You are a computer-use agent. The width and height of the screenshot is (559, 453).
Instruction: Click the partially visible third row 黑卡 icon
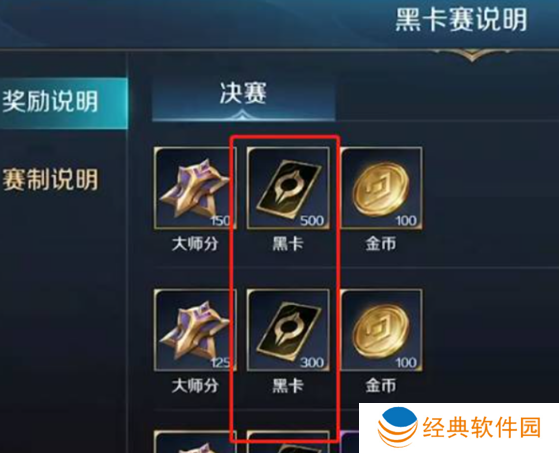click(288, 442)
